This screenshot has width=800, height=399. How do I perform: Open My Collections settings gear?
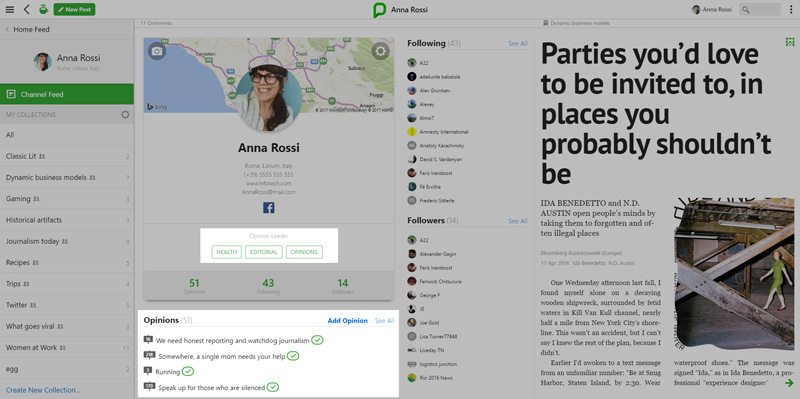[x=125, y=115]
